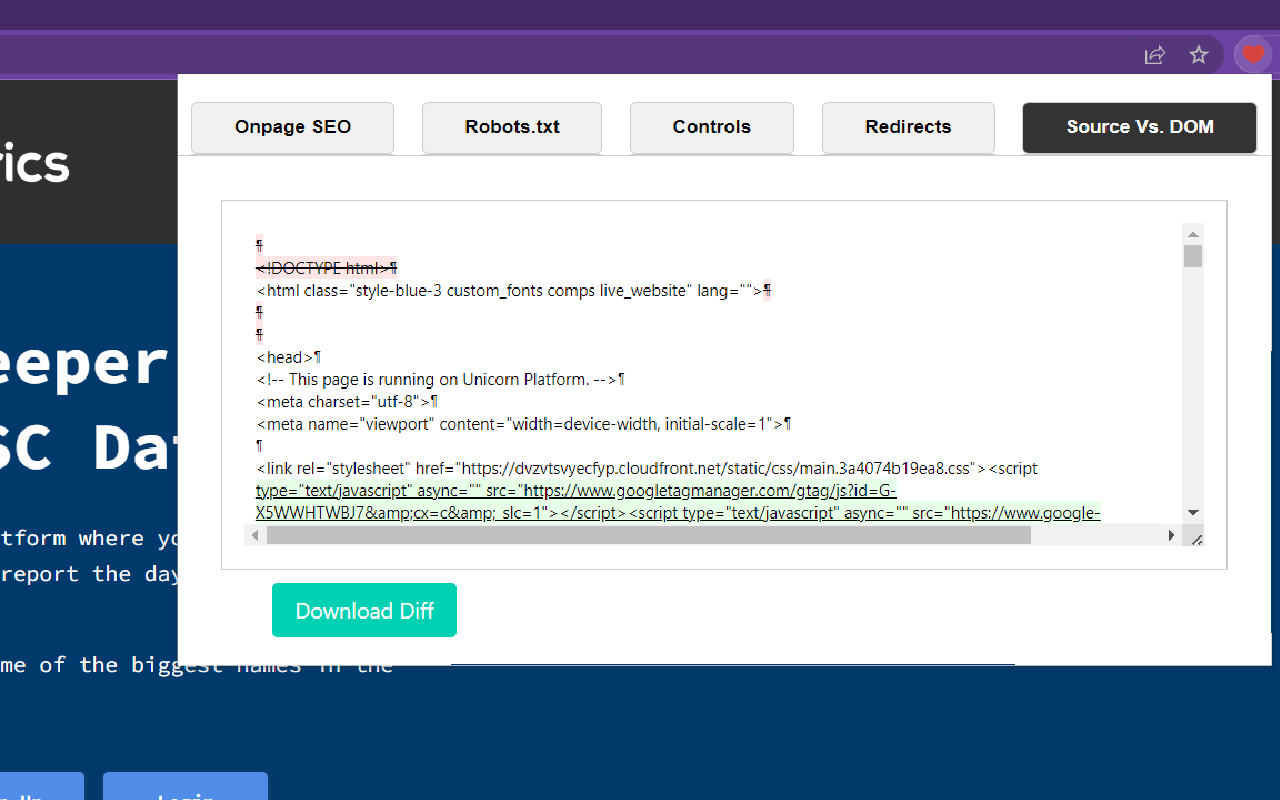Viewport: 1280px width, 800px height.
Task: Switch to the Onpage SEO tab
Action: point(292,127)
